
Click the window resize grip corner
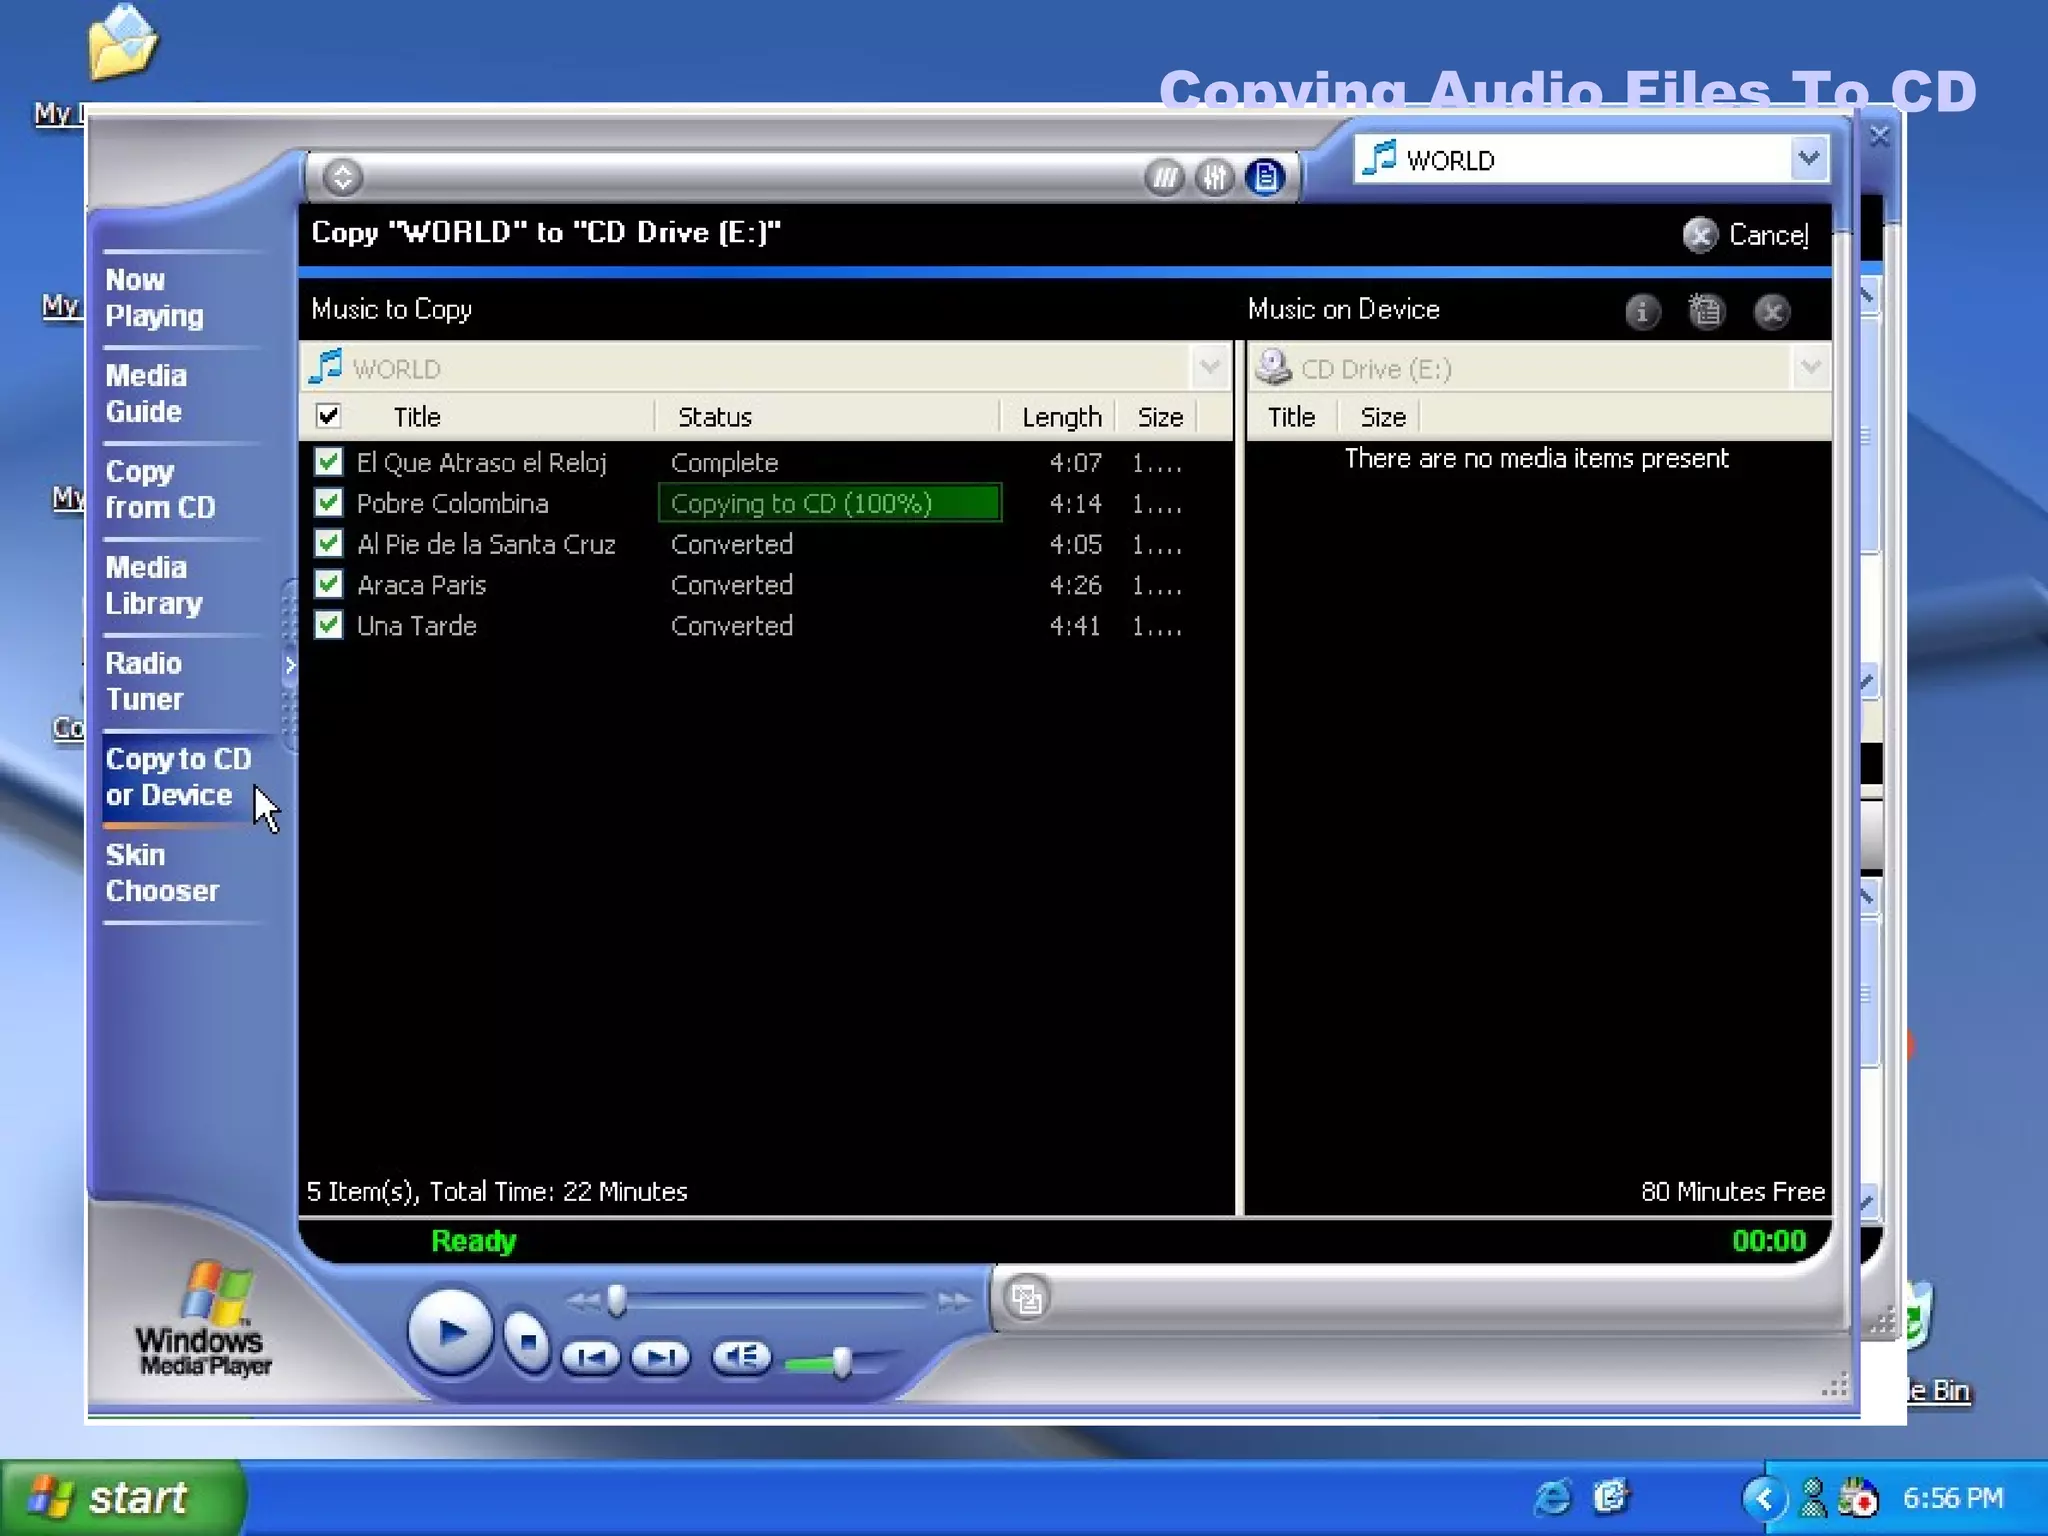[x=1835, y=1385]
